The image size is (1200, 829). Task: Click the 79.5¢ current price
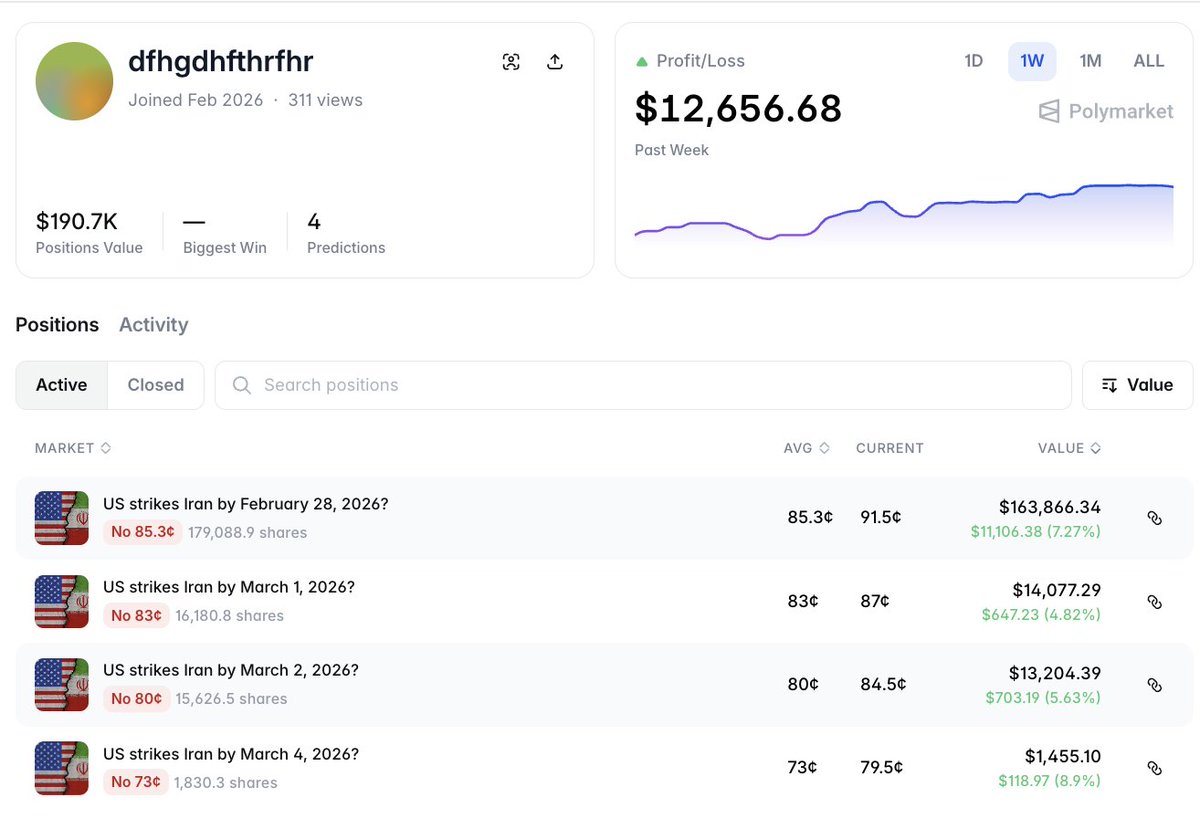882,768
